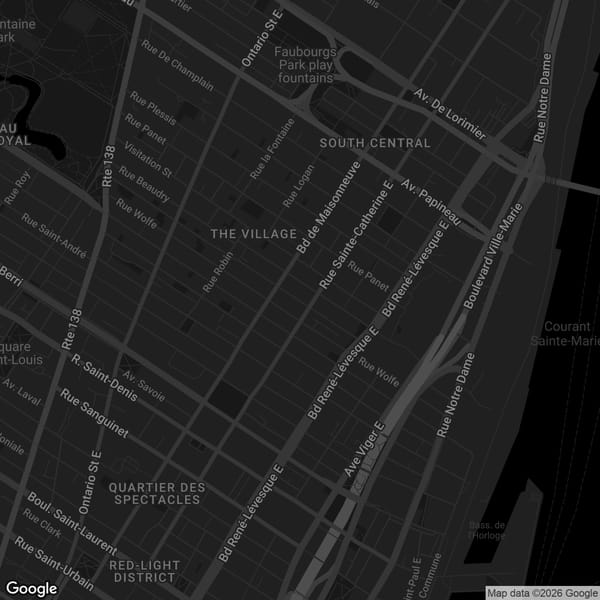600x600 pixels.
Task: Select the QUARTIER DES SPECTACLES label
Action: click(x=157, y=493)
